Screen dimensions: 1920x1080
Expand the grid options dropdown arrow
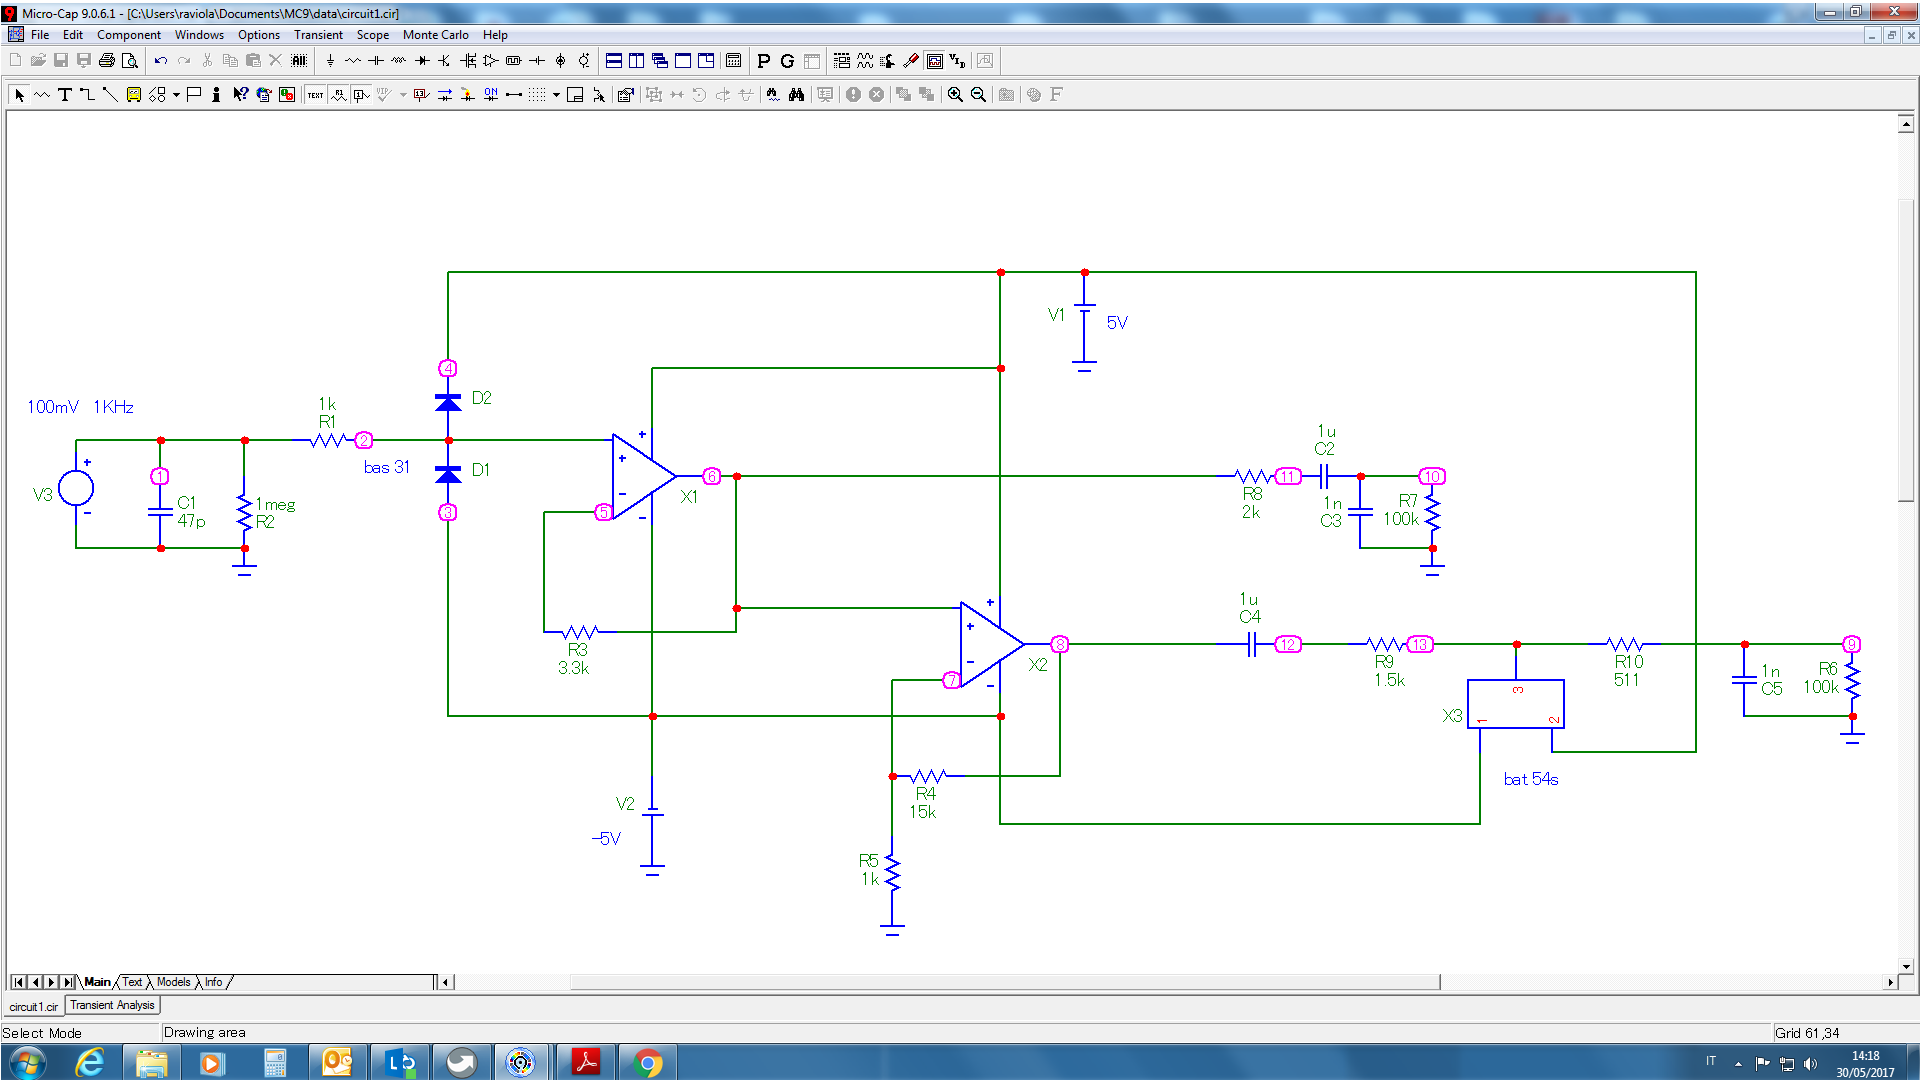click(556, 95)
